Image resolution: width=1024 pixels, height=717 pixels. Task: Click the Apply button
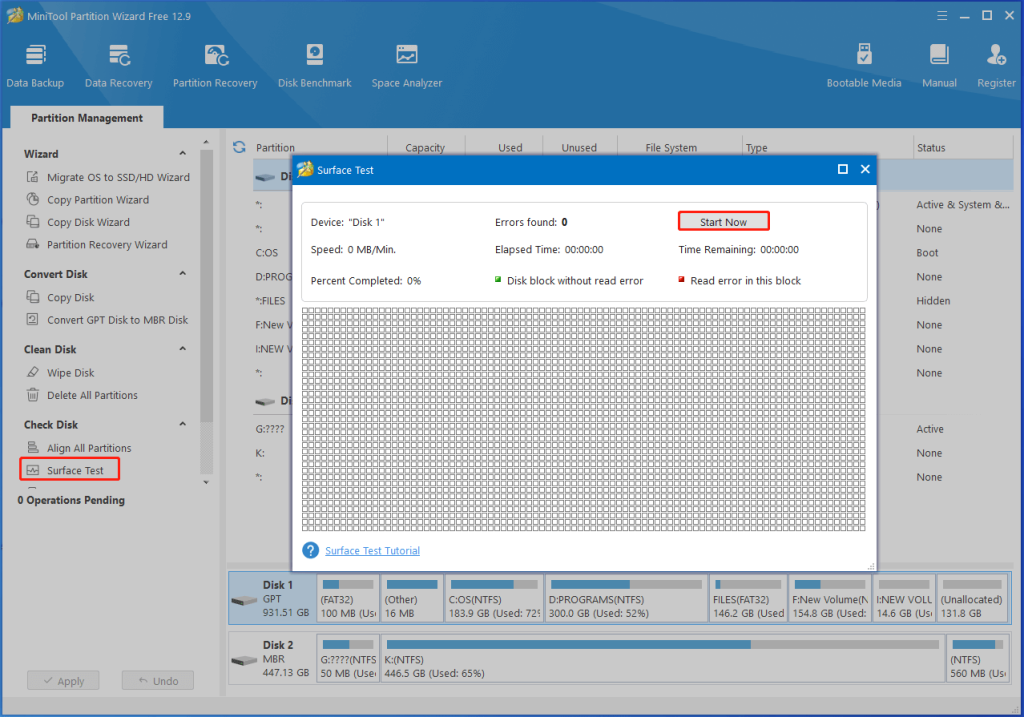[x=63, y=680]
